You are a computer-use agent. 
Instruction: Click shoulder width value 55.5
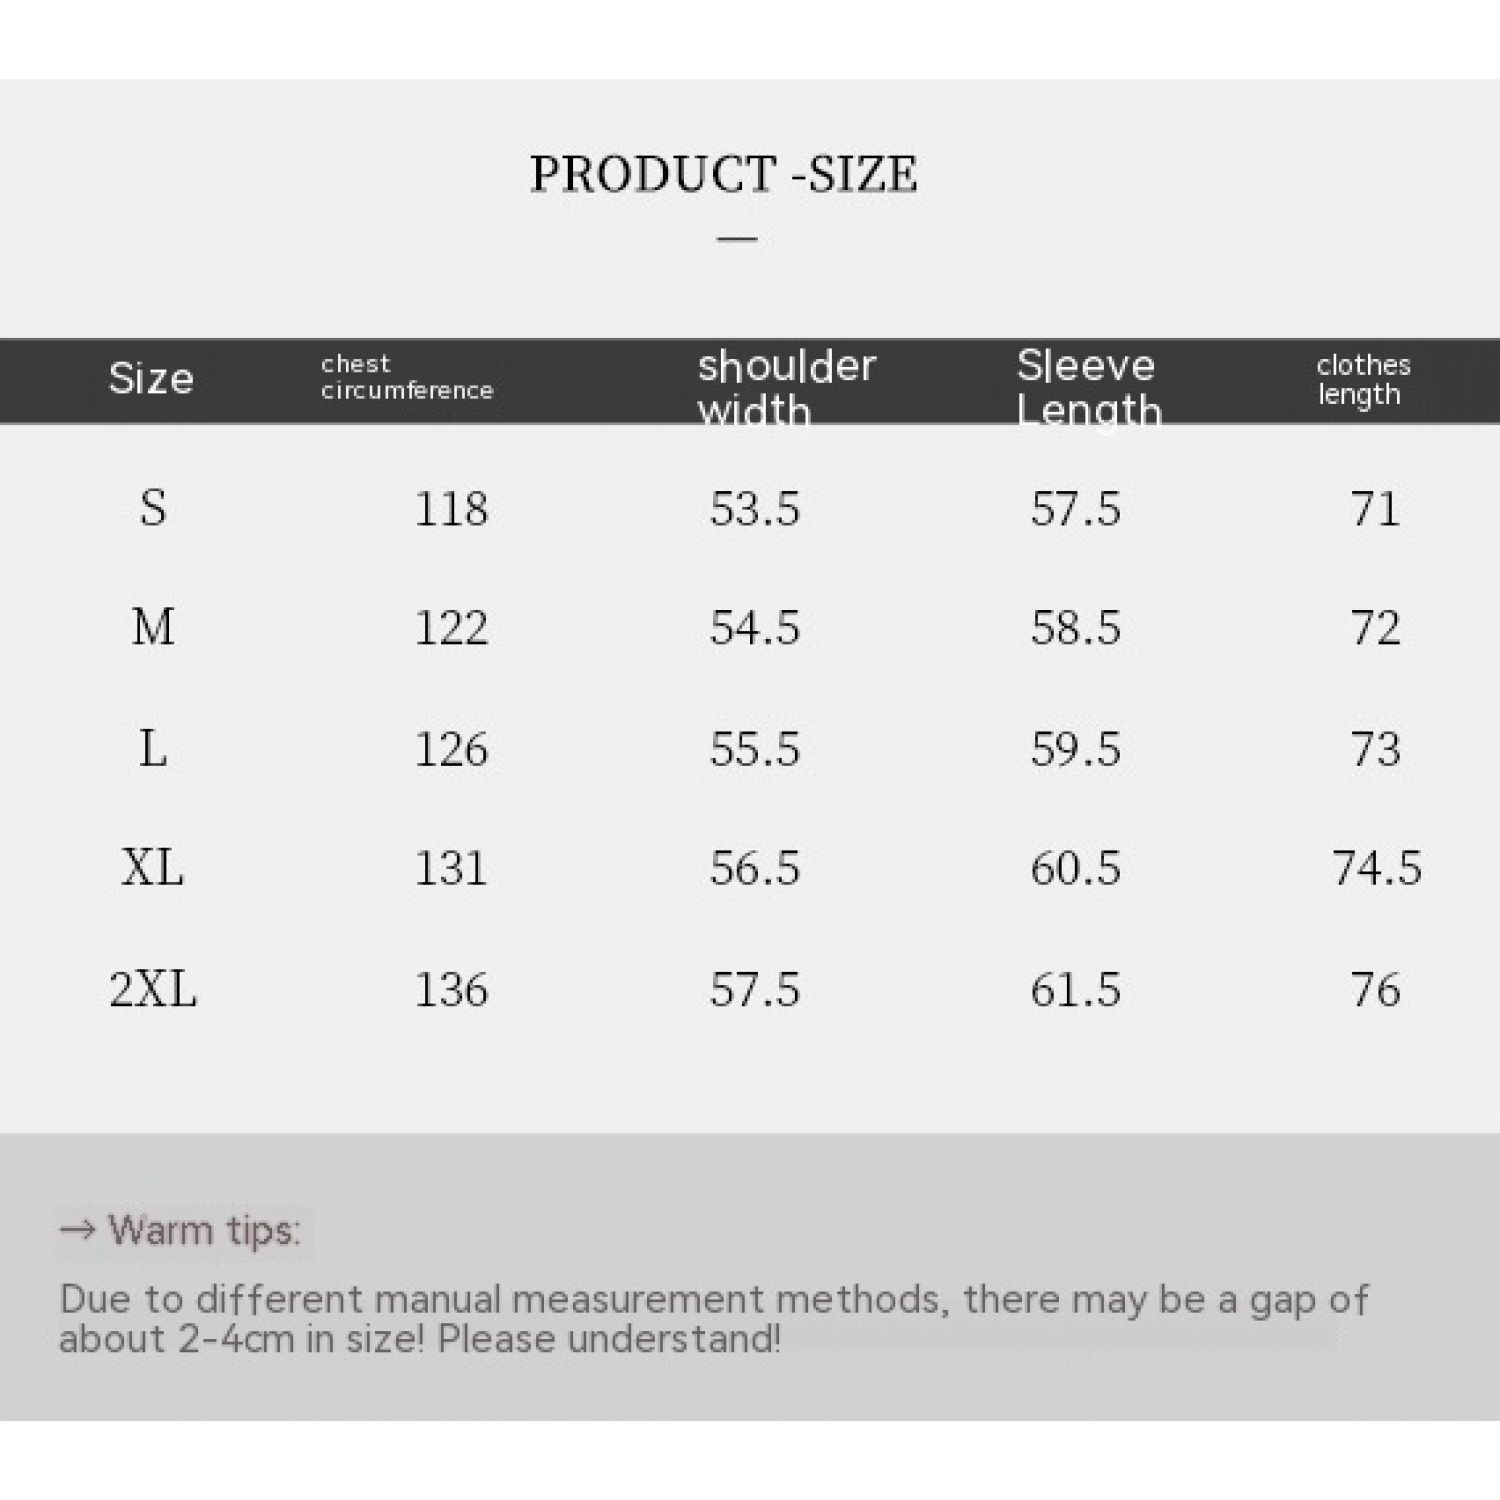[x=755, y=748]
